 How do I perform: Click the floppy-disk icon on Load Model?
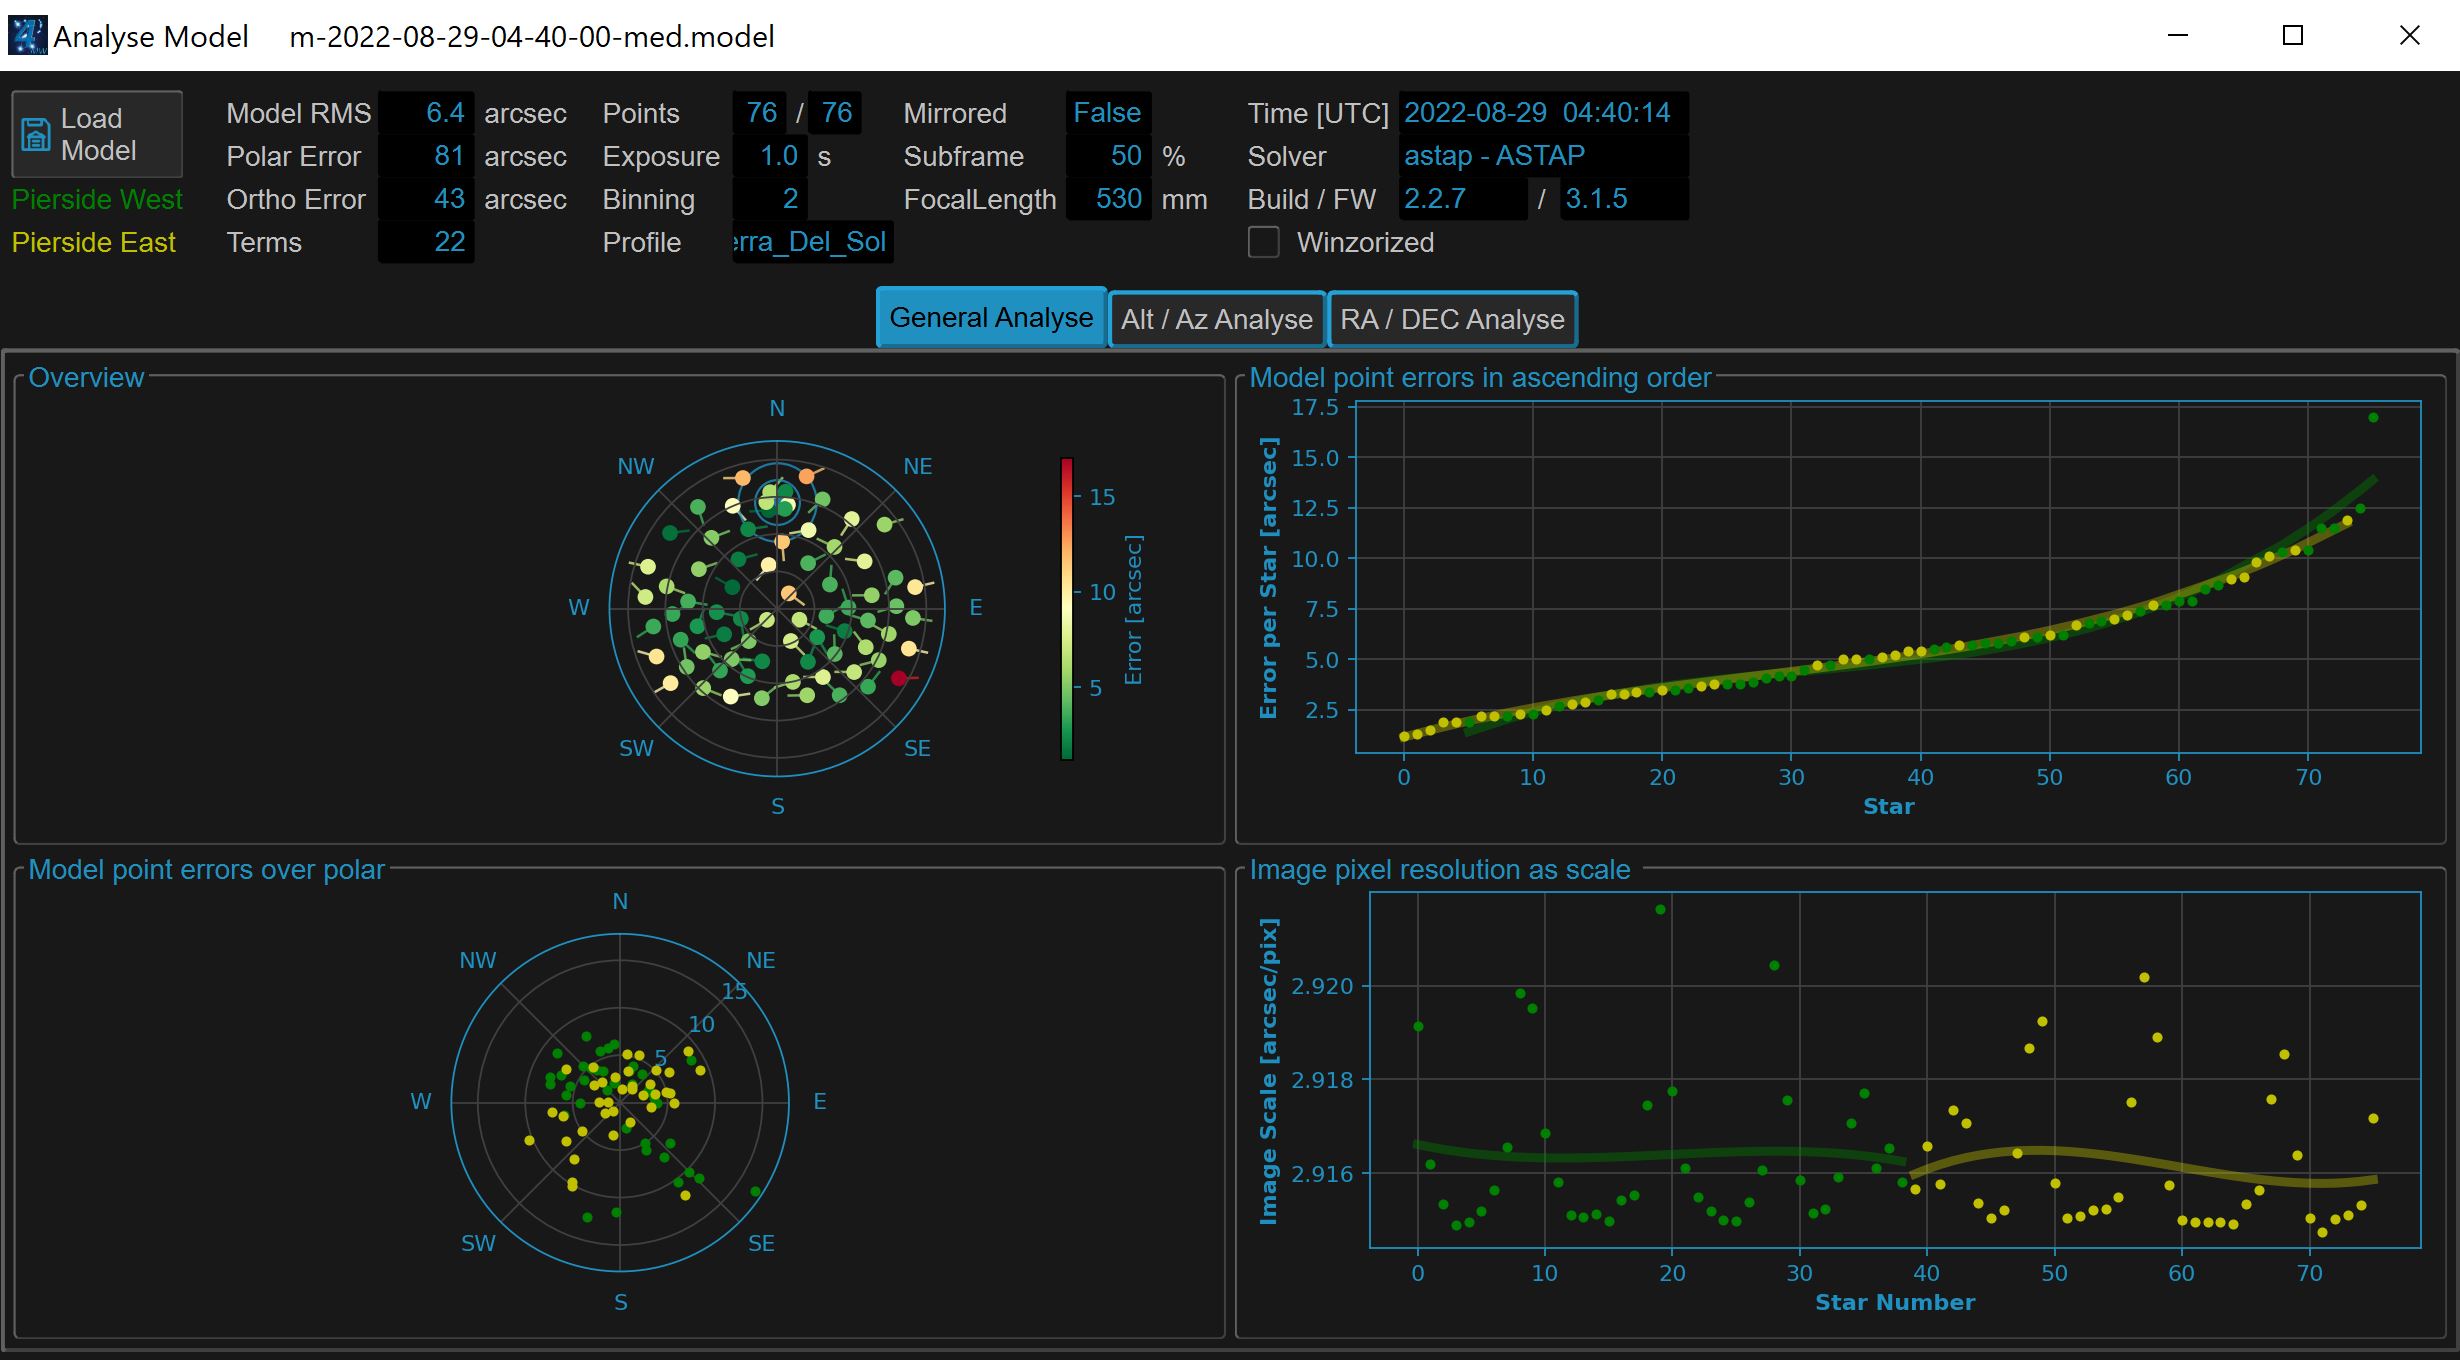tap(34, 133)
